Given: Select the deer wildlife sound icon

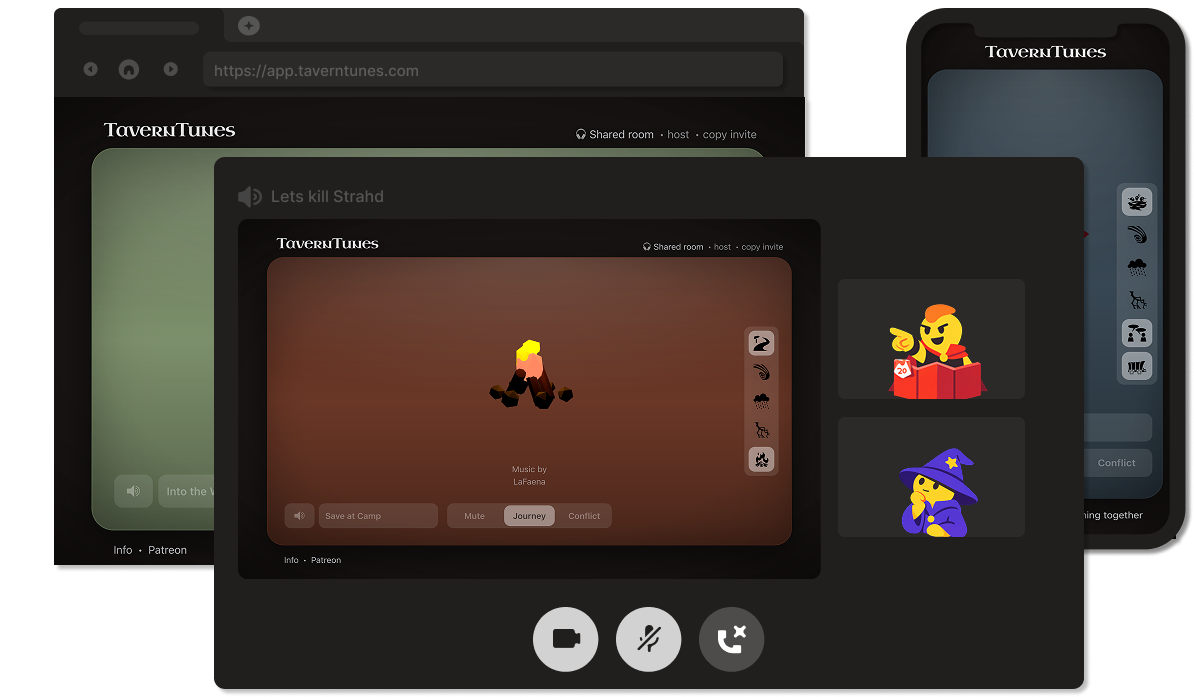Looking at the screenshot, I should coord(761,429).
